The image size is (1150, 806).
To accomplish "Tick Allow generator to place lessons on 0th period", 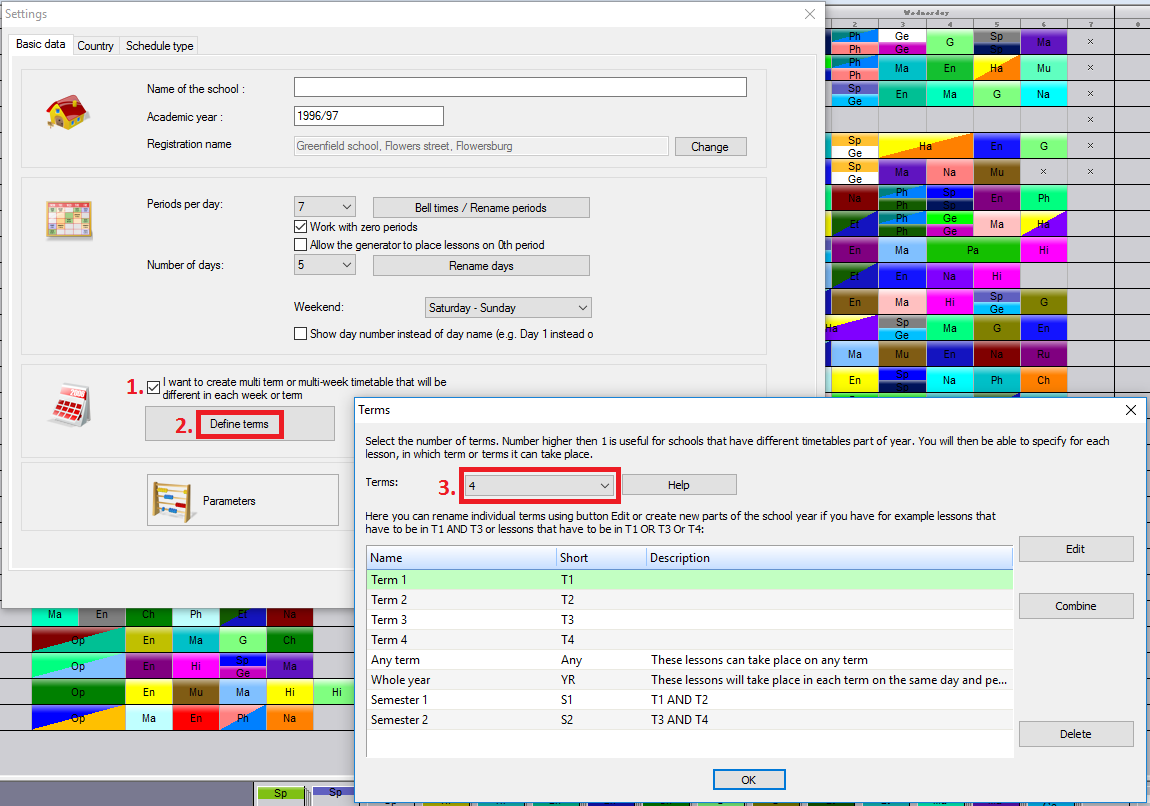I will click(x=301, y=245).
